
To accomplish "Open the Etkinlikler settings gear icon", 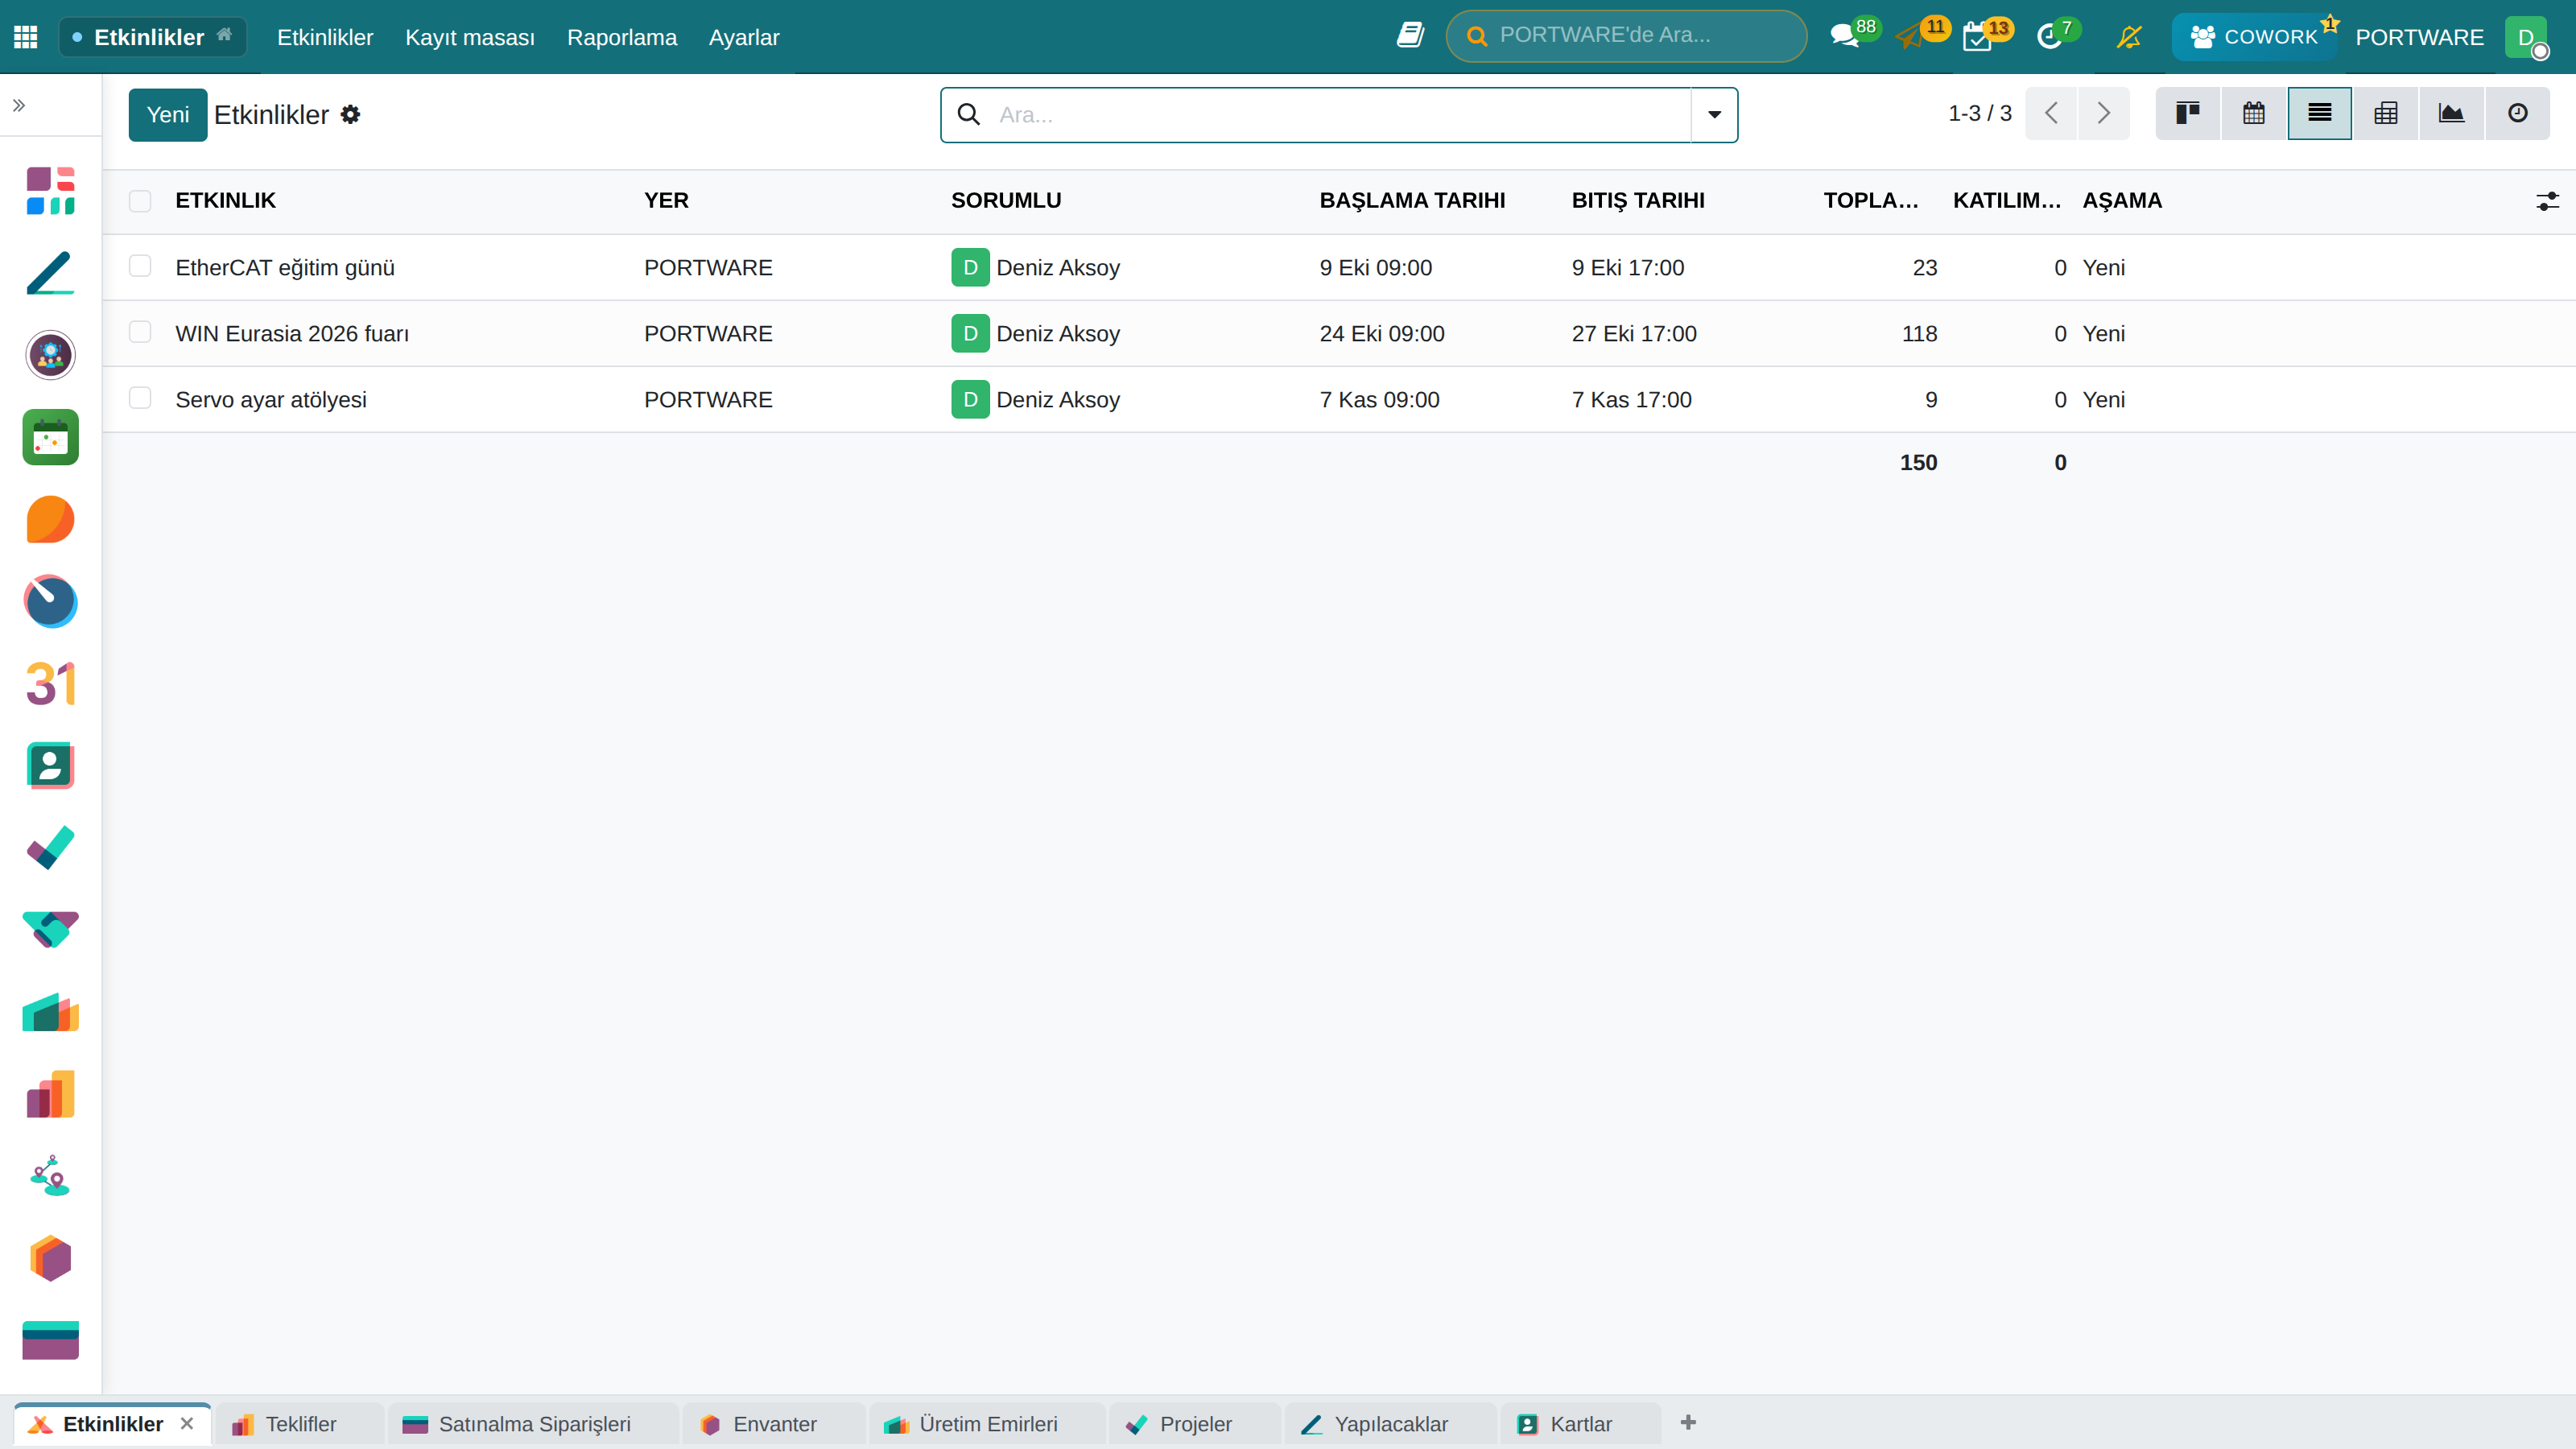I will coord(350,114).
